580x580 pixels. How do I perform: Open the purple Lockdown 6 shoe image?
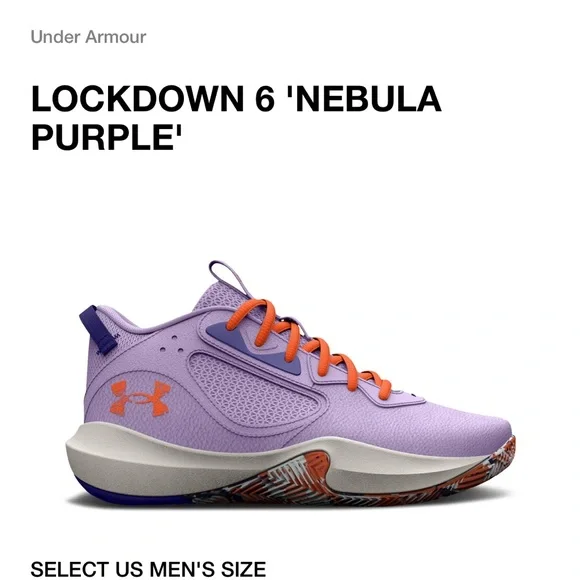[290, 383]
